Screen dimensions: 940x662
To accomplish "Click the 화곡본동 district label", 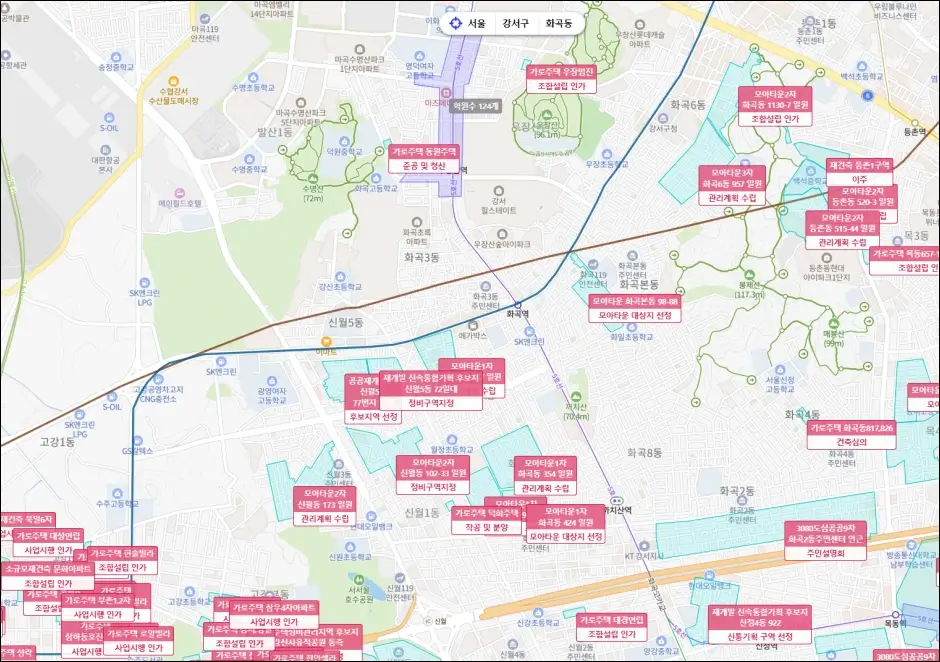I will (639, 284).
